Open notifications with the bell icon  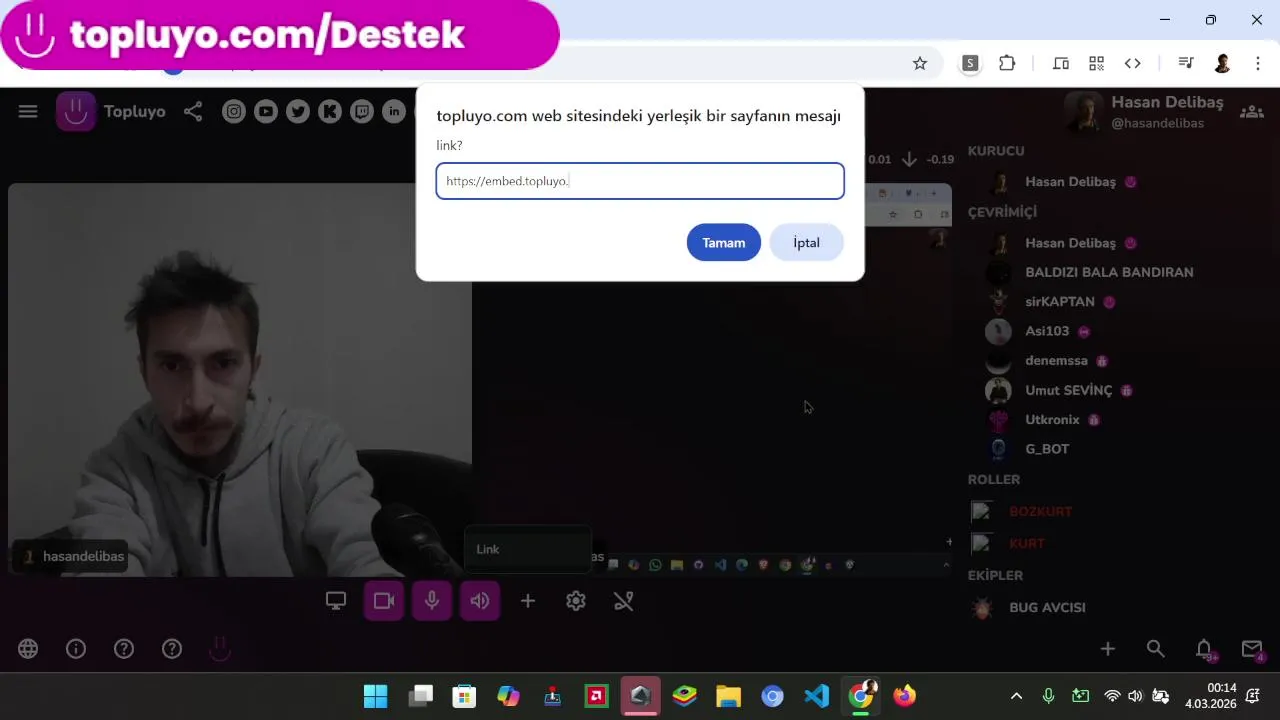click(1205, 649)
